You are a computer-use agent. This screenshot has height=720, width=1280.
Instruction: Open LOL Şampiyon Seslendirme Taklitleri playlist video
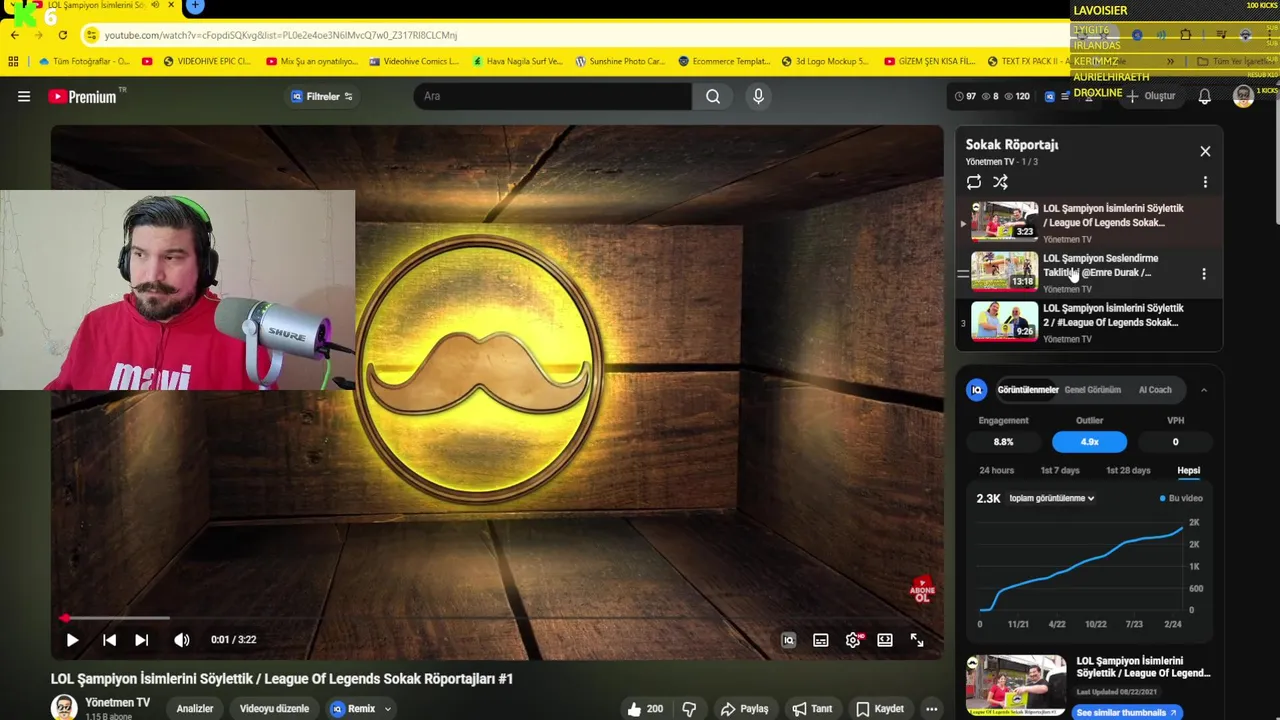click(1100, 265)
